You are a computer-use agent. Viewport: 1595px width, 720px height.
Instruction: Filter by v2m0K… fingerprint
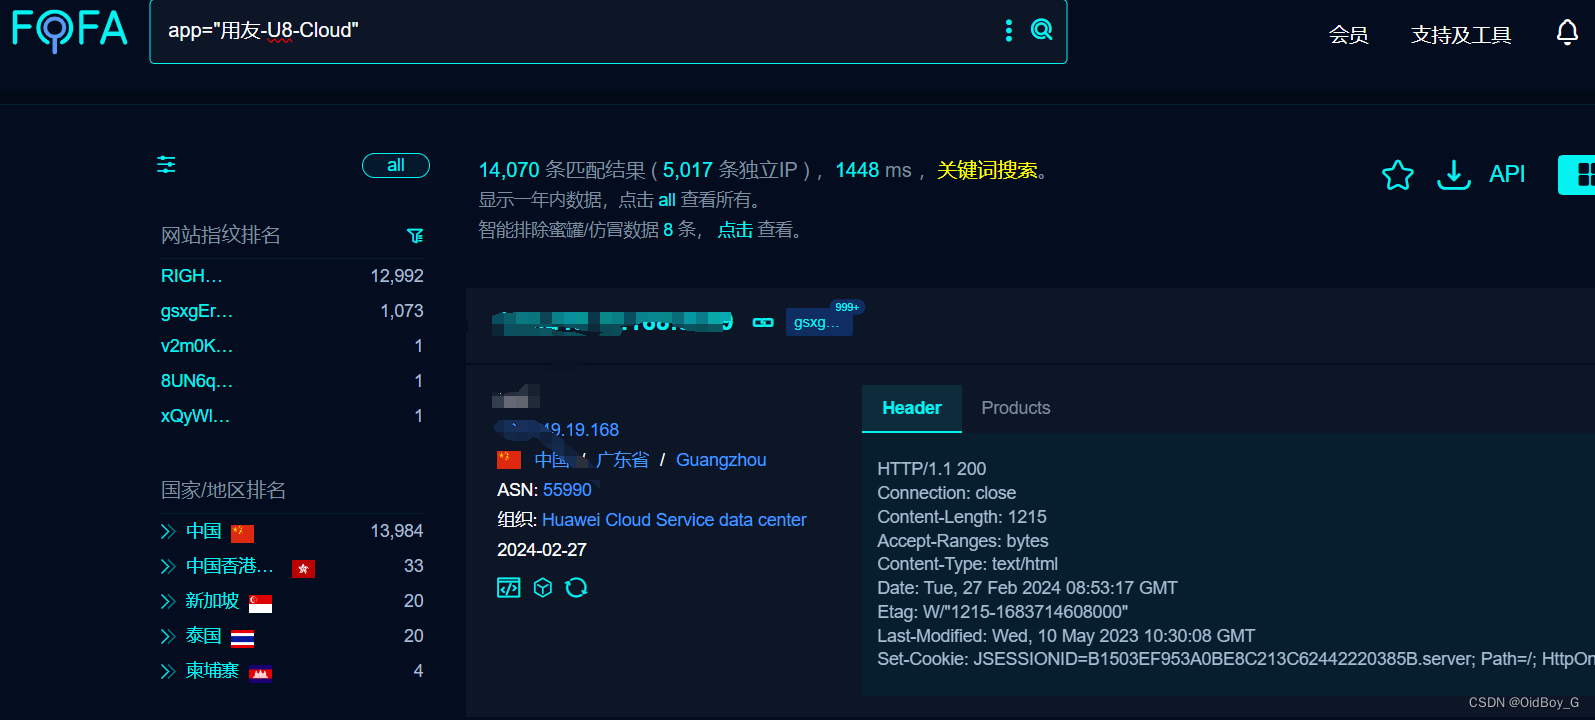tap(197, 346)
